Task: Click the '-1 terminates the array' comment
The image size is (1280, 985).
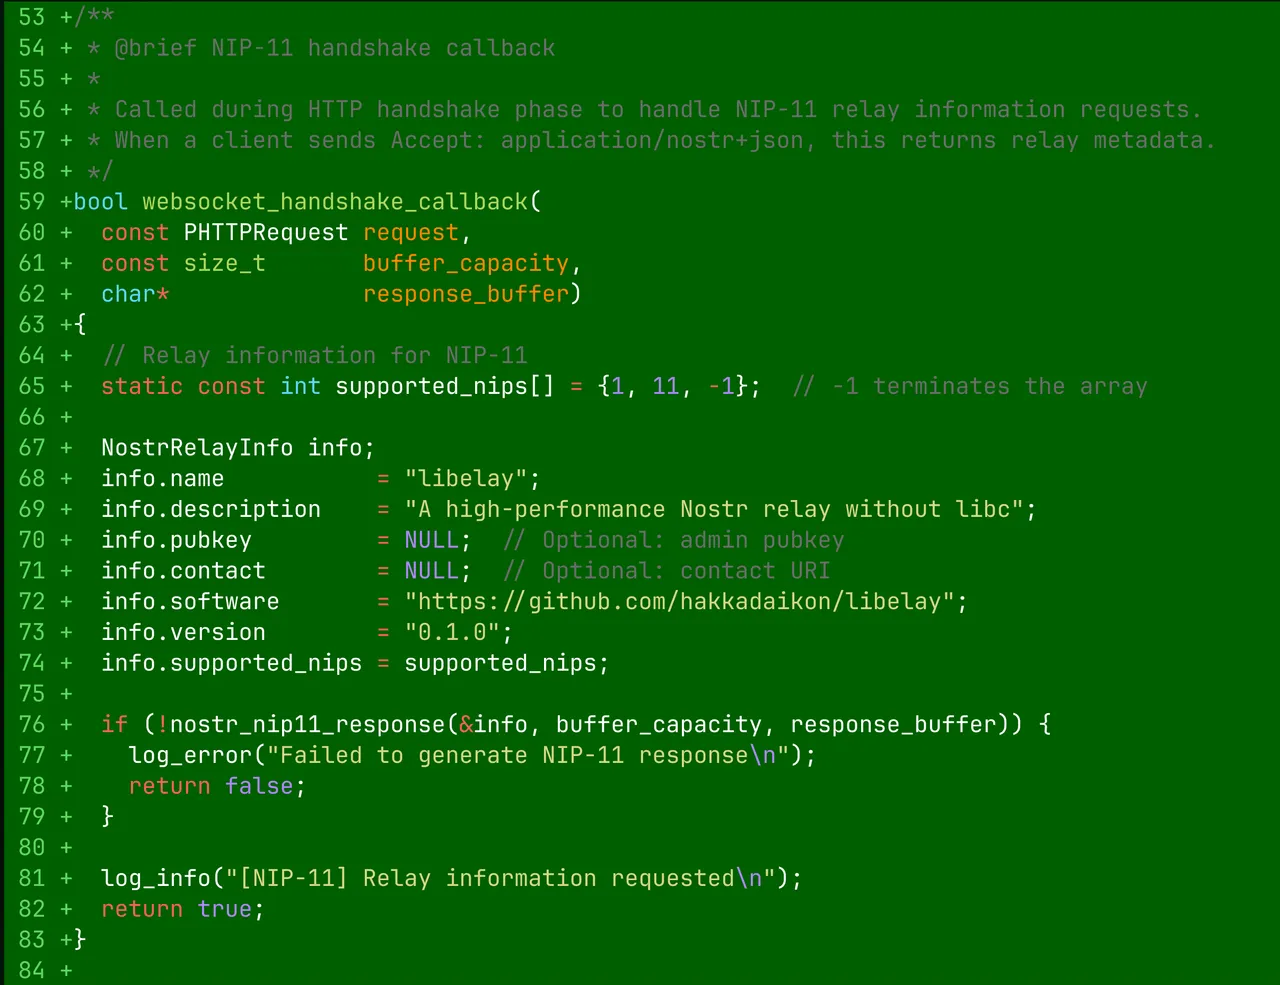Action: pyautogui.click(x=990, y=387)
